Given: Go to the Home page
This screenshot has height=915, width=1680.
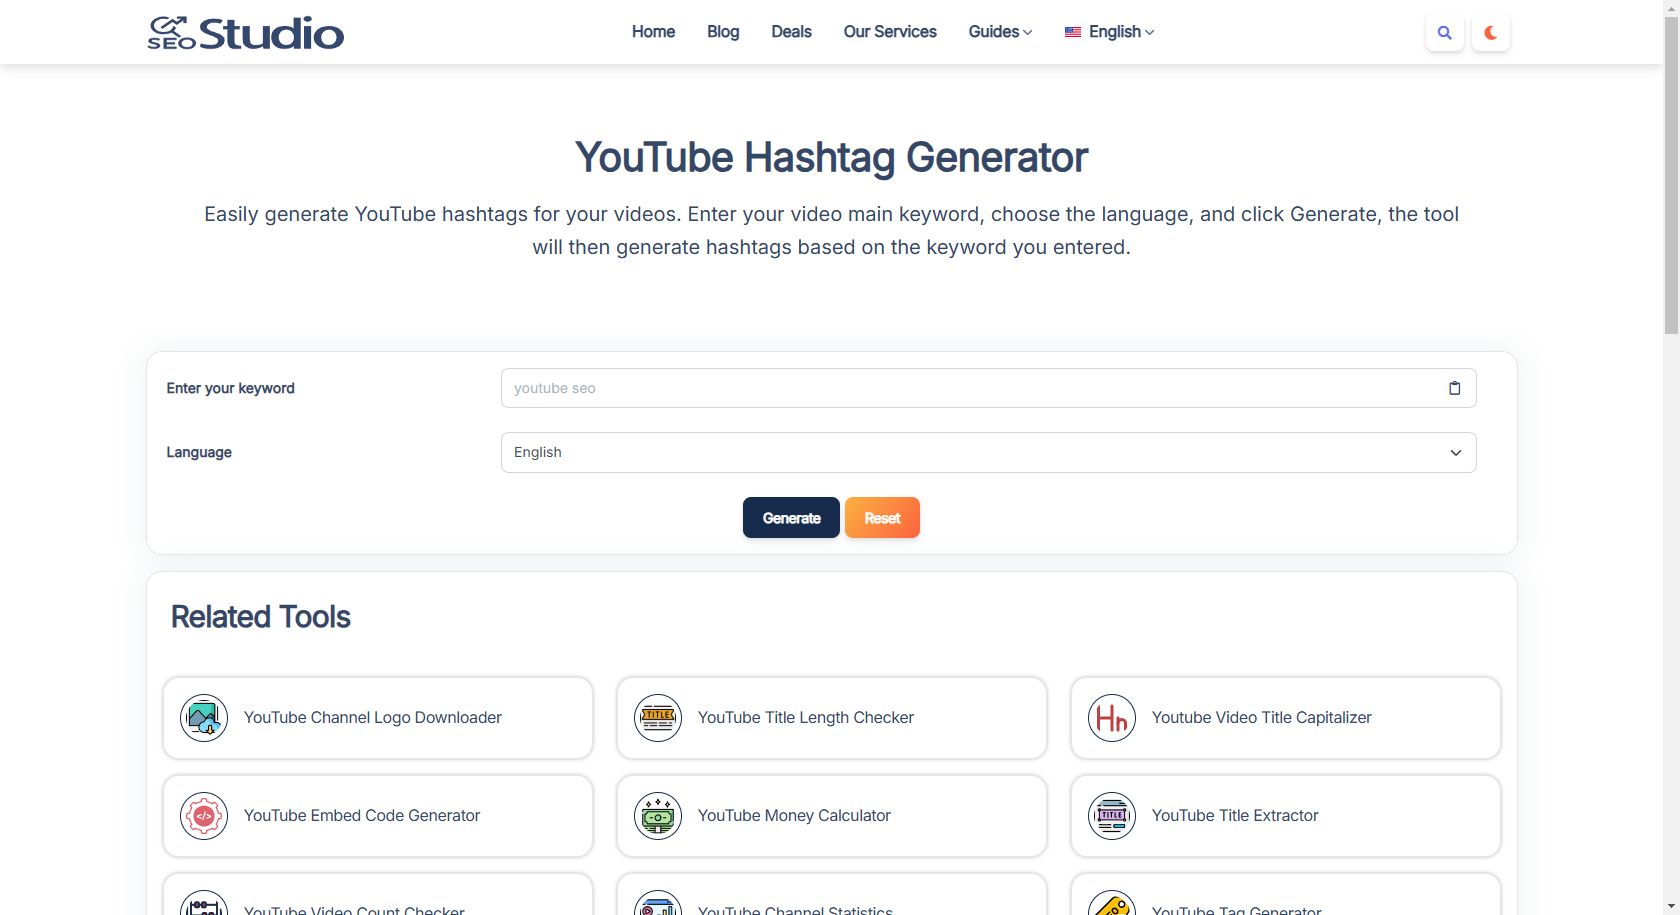Looking at the screenshot, I should pyautogui.click(x=653, y=32).
